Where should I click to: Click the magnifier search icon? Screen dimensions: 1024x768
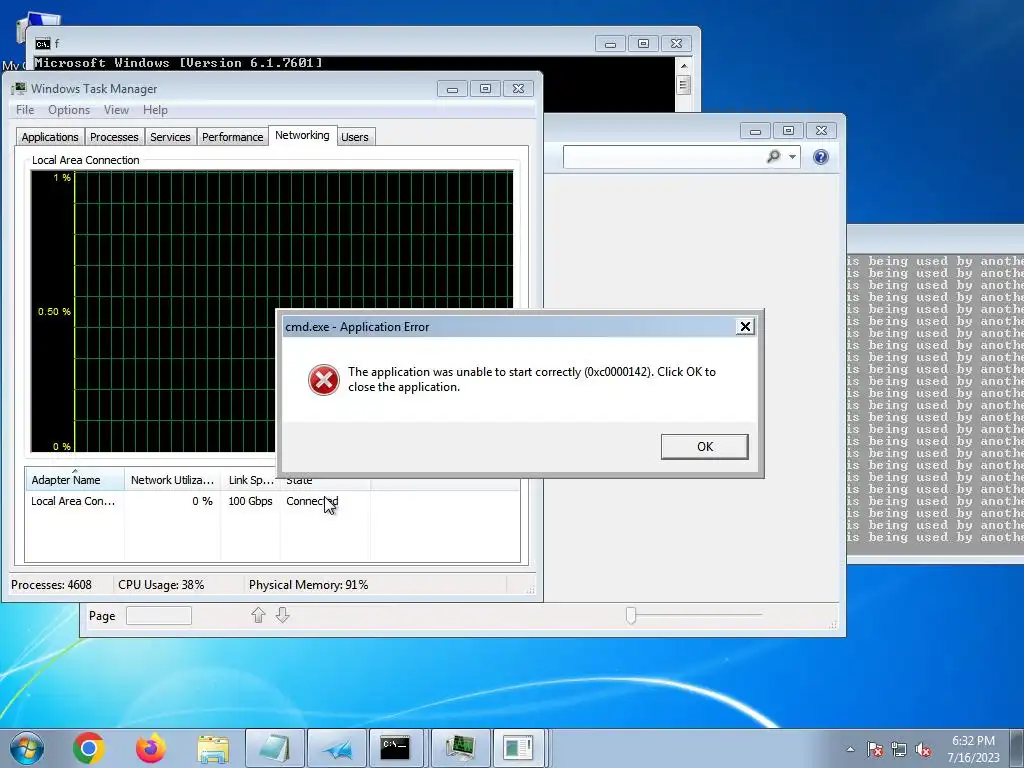[x=773, y=157]
